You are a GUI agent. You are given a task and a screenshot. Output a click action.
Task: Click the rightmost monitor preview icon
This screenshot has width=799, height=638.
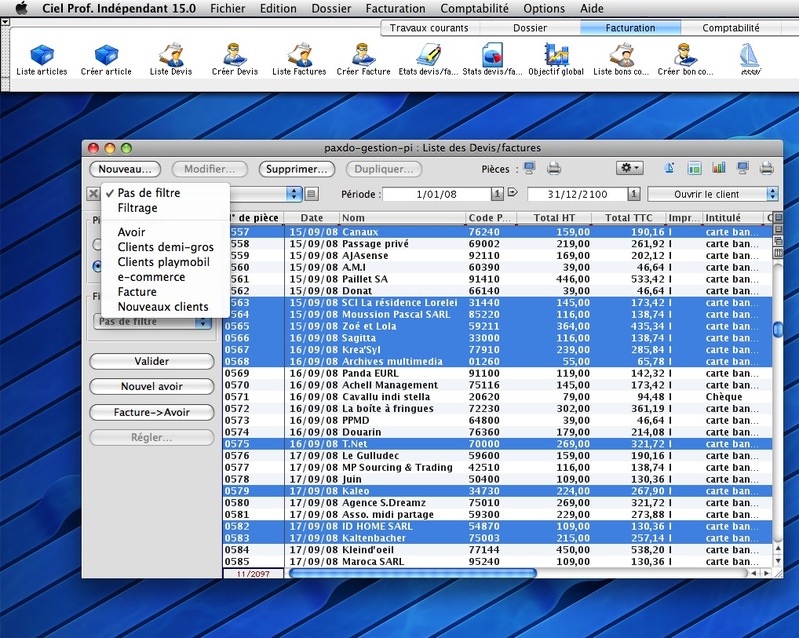pos(743,168)
